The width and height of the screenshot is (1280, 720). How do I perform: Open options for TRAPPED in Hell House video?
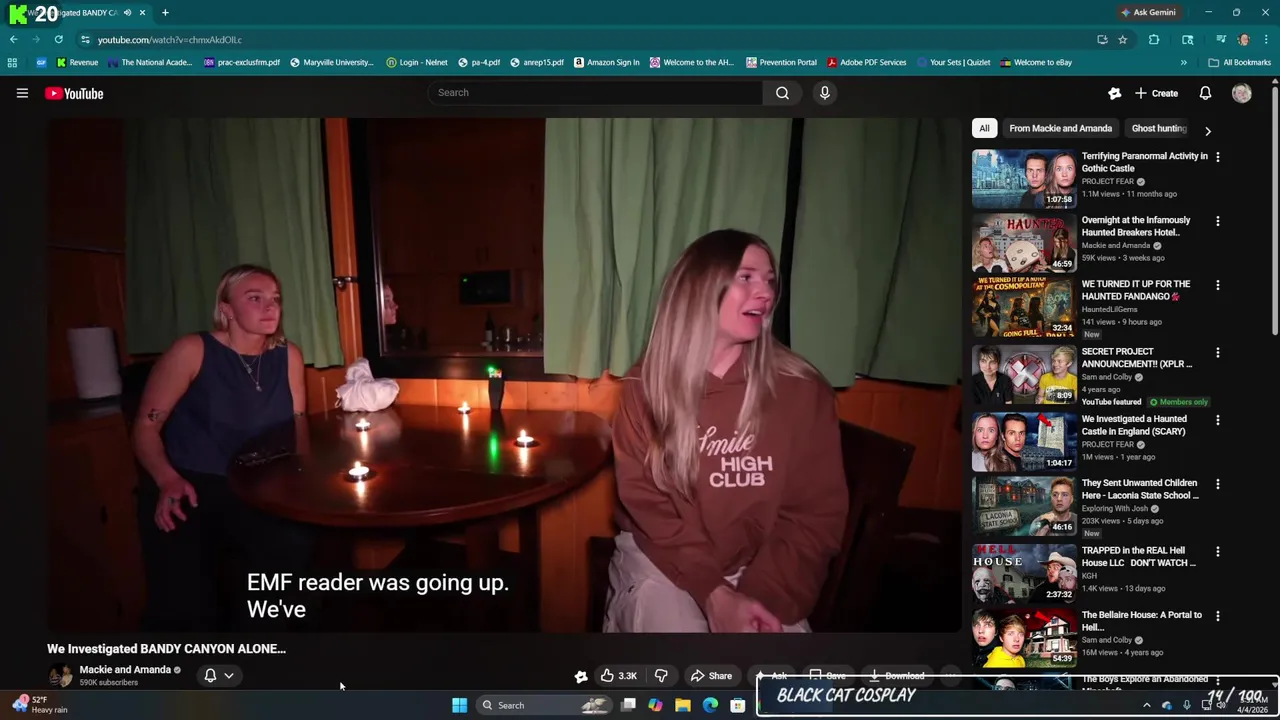(1217, 551)
